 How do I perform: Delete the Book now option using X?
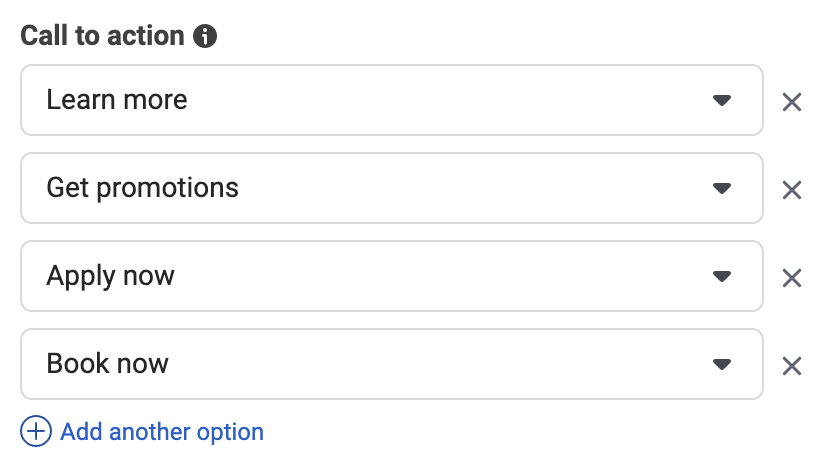[792, 366]
